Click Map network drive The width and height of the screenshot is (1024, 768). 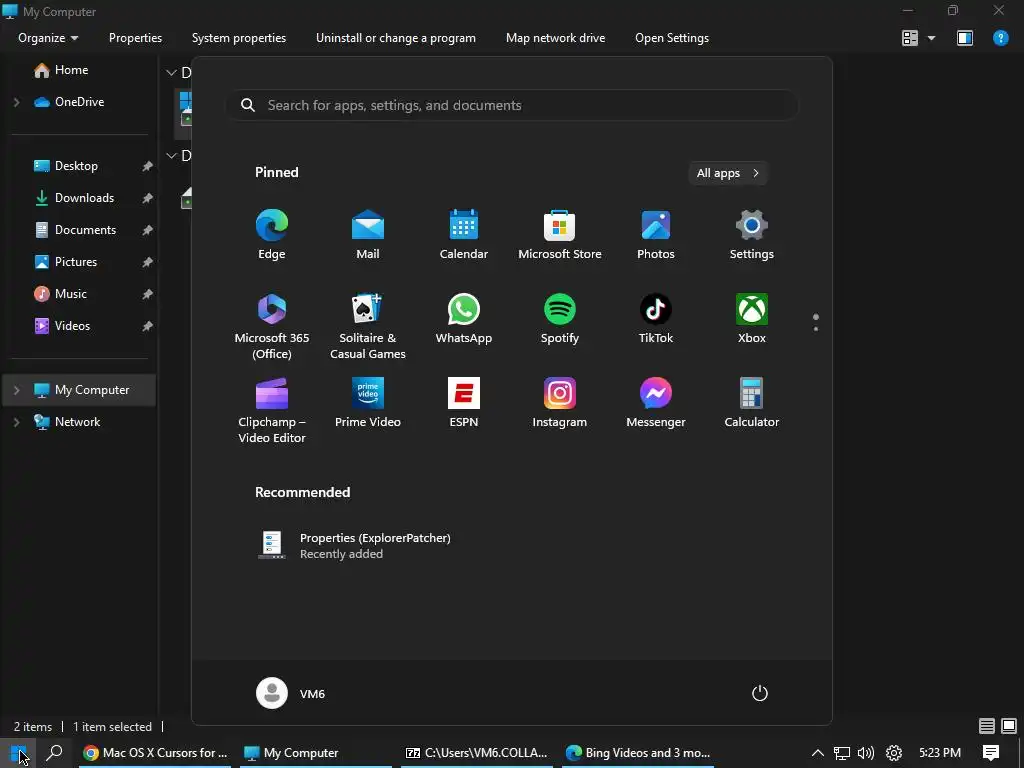(x=556, y=38)
